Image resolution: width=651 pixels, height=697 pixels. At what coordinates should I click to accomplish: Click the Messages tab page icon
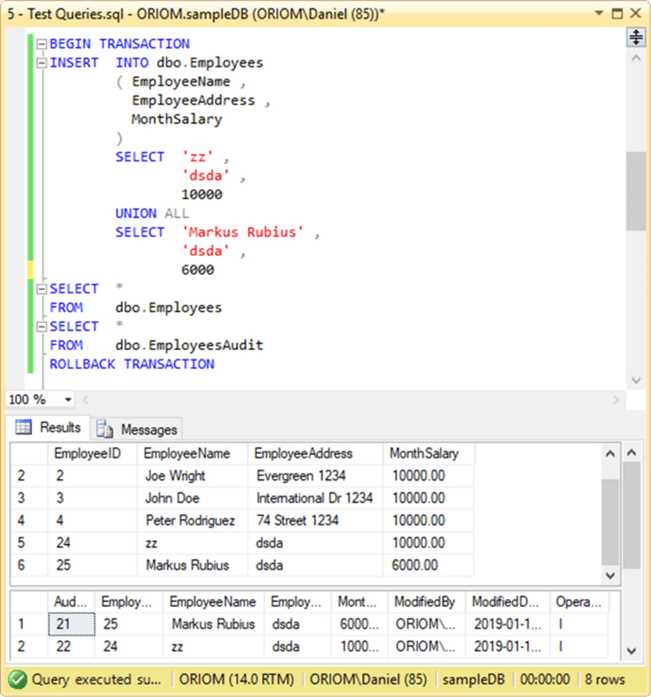pyautogui.click(x=104, y=429)
